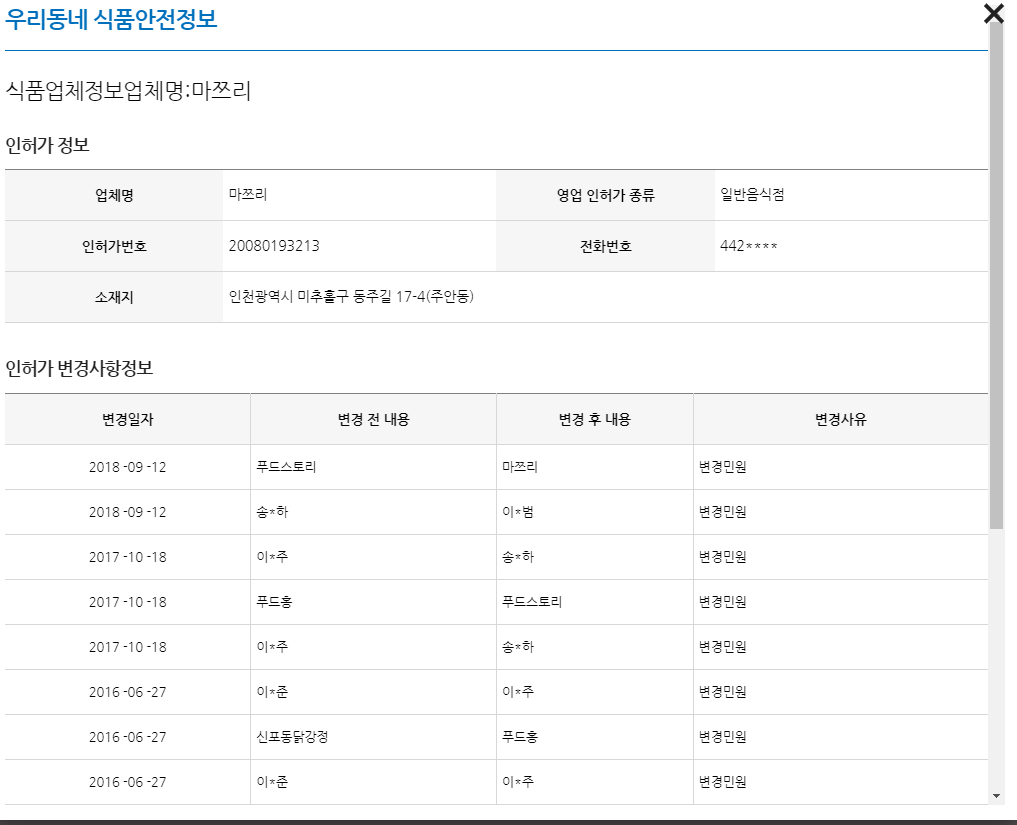Click the scrollbar down arrow
Screen dimensions: 1017x825
click(x=996, y=796)
